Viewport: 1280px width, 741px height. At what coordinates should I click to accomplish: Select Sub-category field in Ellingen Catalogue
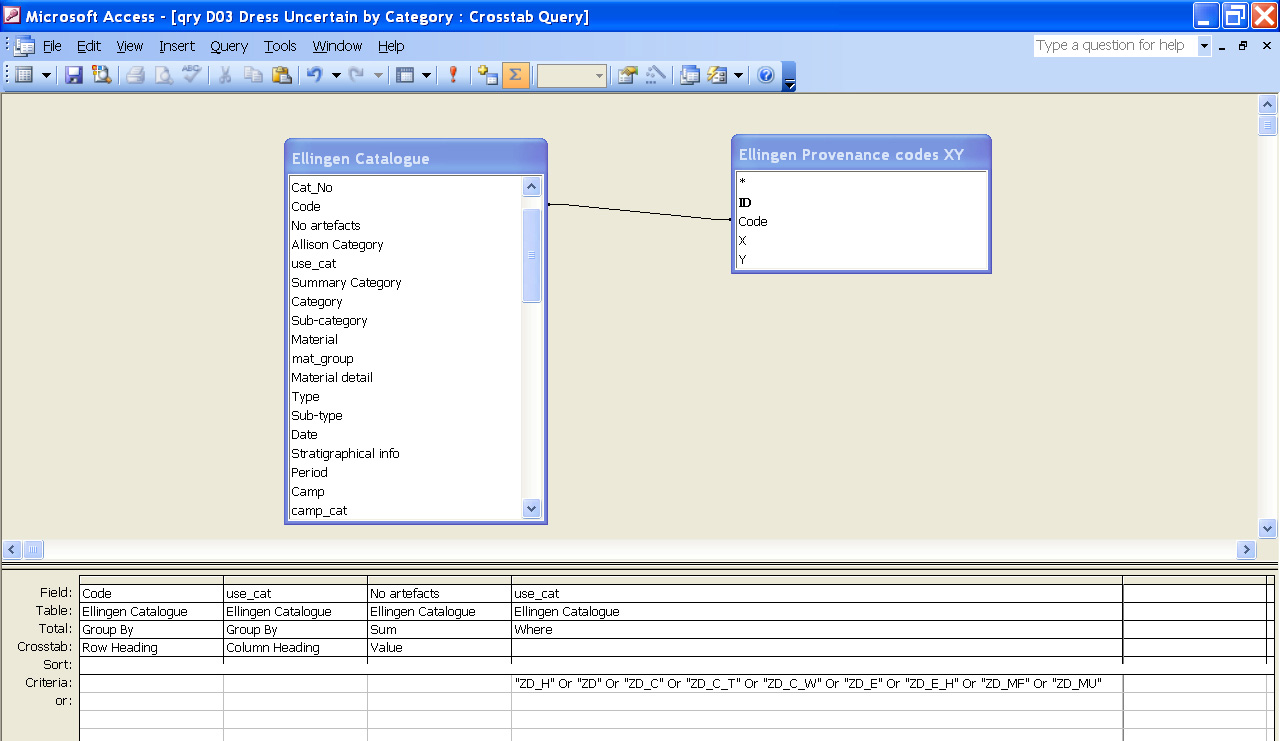coord(329,320)
